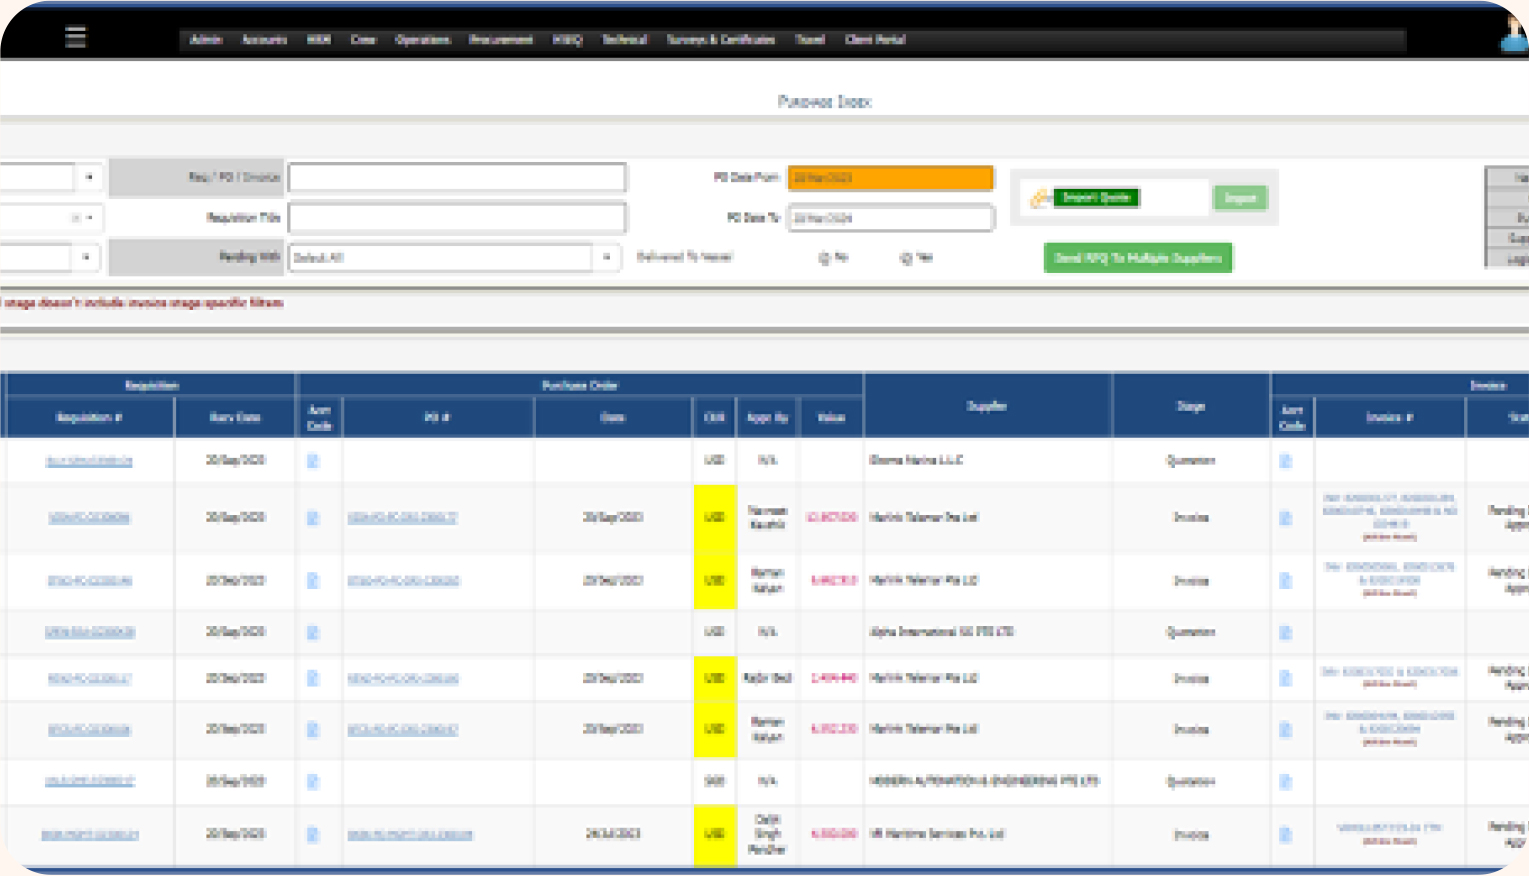Open the PO number link in VR Maritime row
Screen dimensions: 1529x876
click(410, 834)
